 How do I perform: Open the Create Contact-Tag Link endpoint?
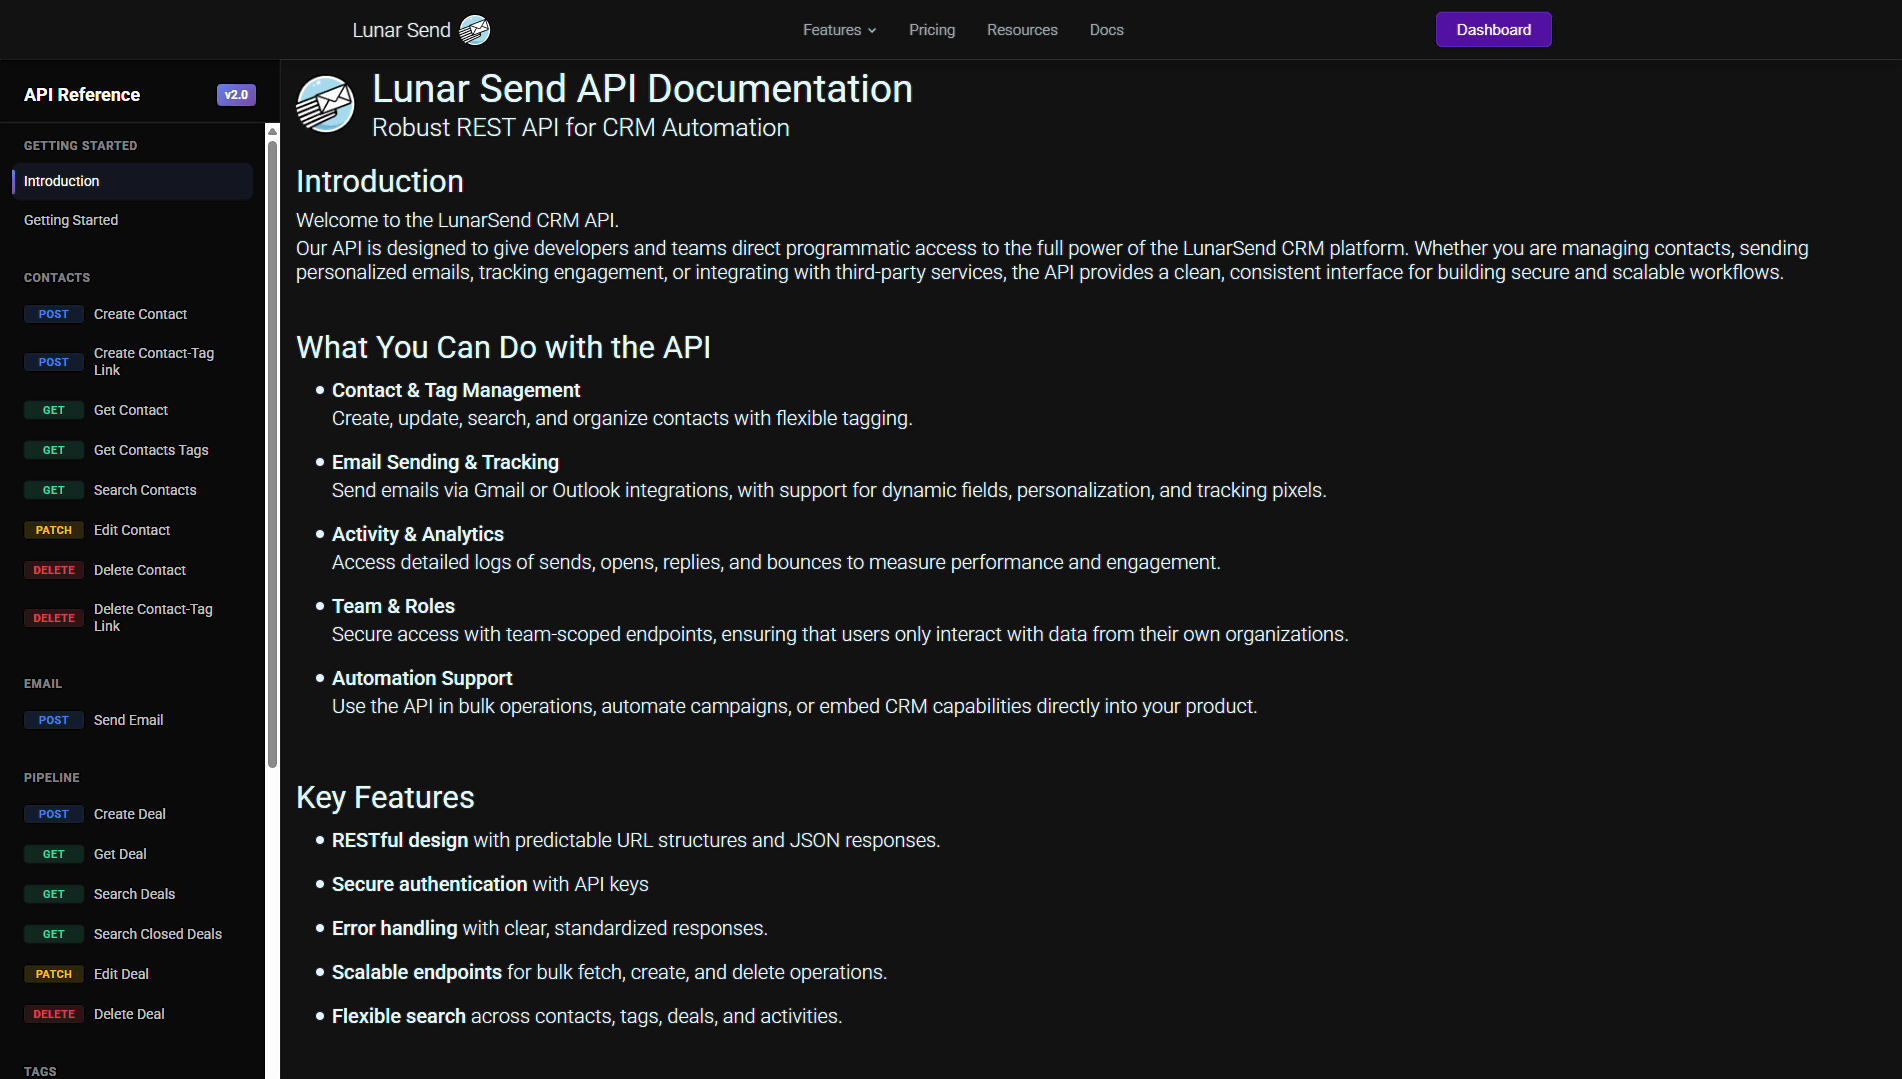153,361
